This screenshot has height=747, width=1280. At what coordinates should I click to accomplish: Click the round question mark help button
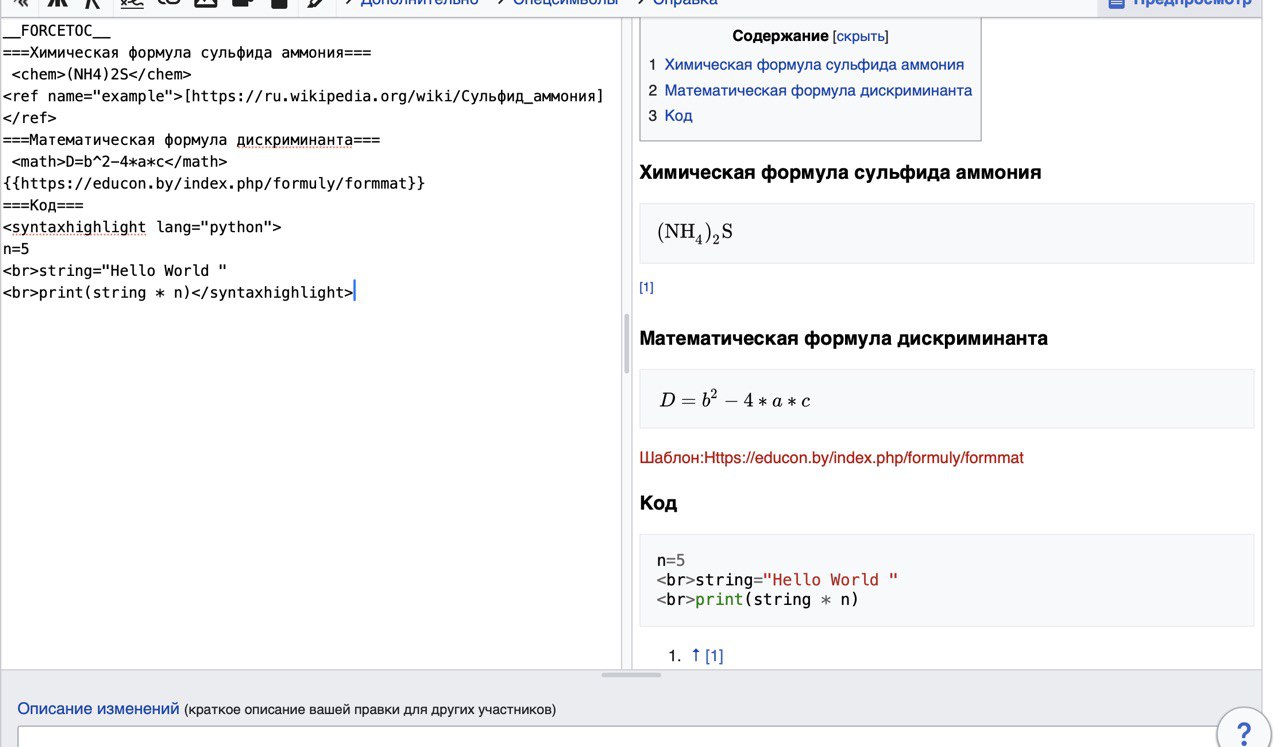click(1243, 734)
